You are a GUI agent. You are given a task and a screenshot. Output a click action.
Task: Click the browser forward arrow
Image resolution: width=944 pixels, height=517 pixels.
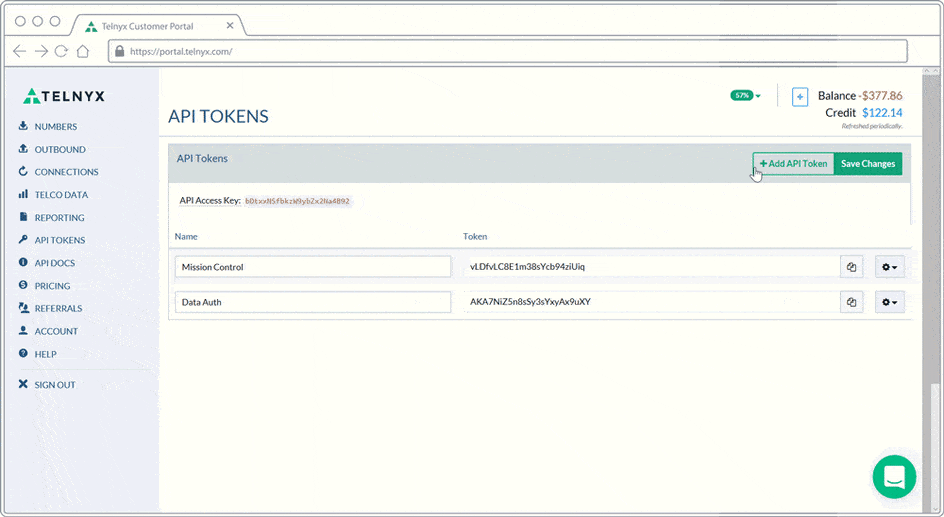(x=41, y=51)
